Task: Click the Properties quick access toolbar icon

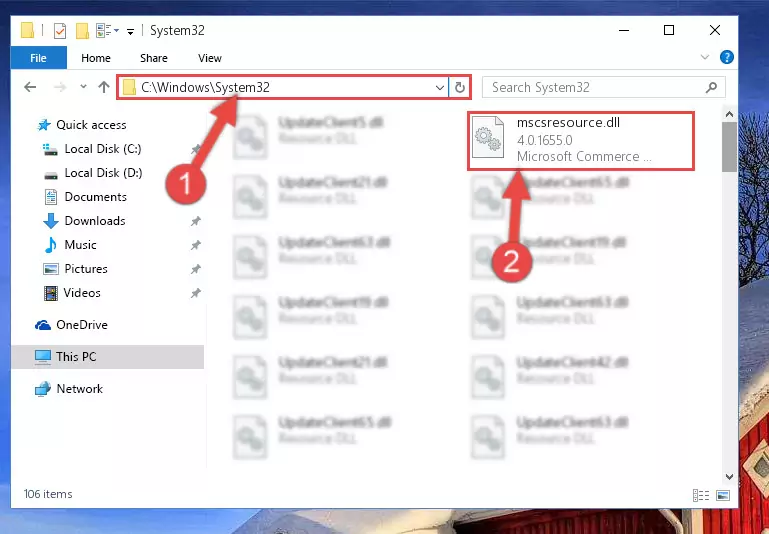Action: click(60, 31)
